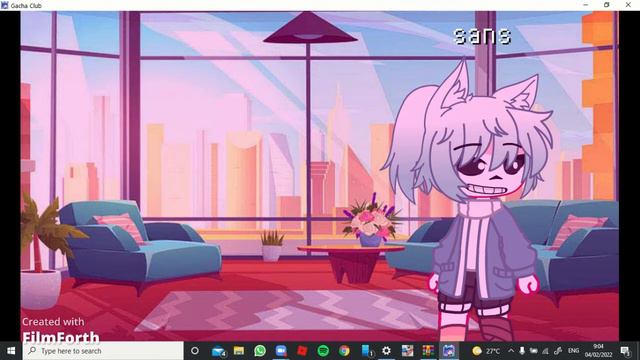Open WhatsApp from the taskbar

(x=260, y=351)
